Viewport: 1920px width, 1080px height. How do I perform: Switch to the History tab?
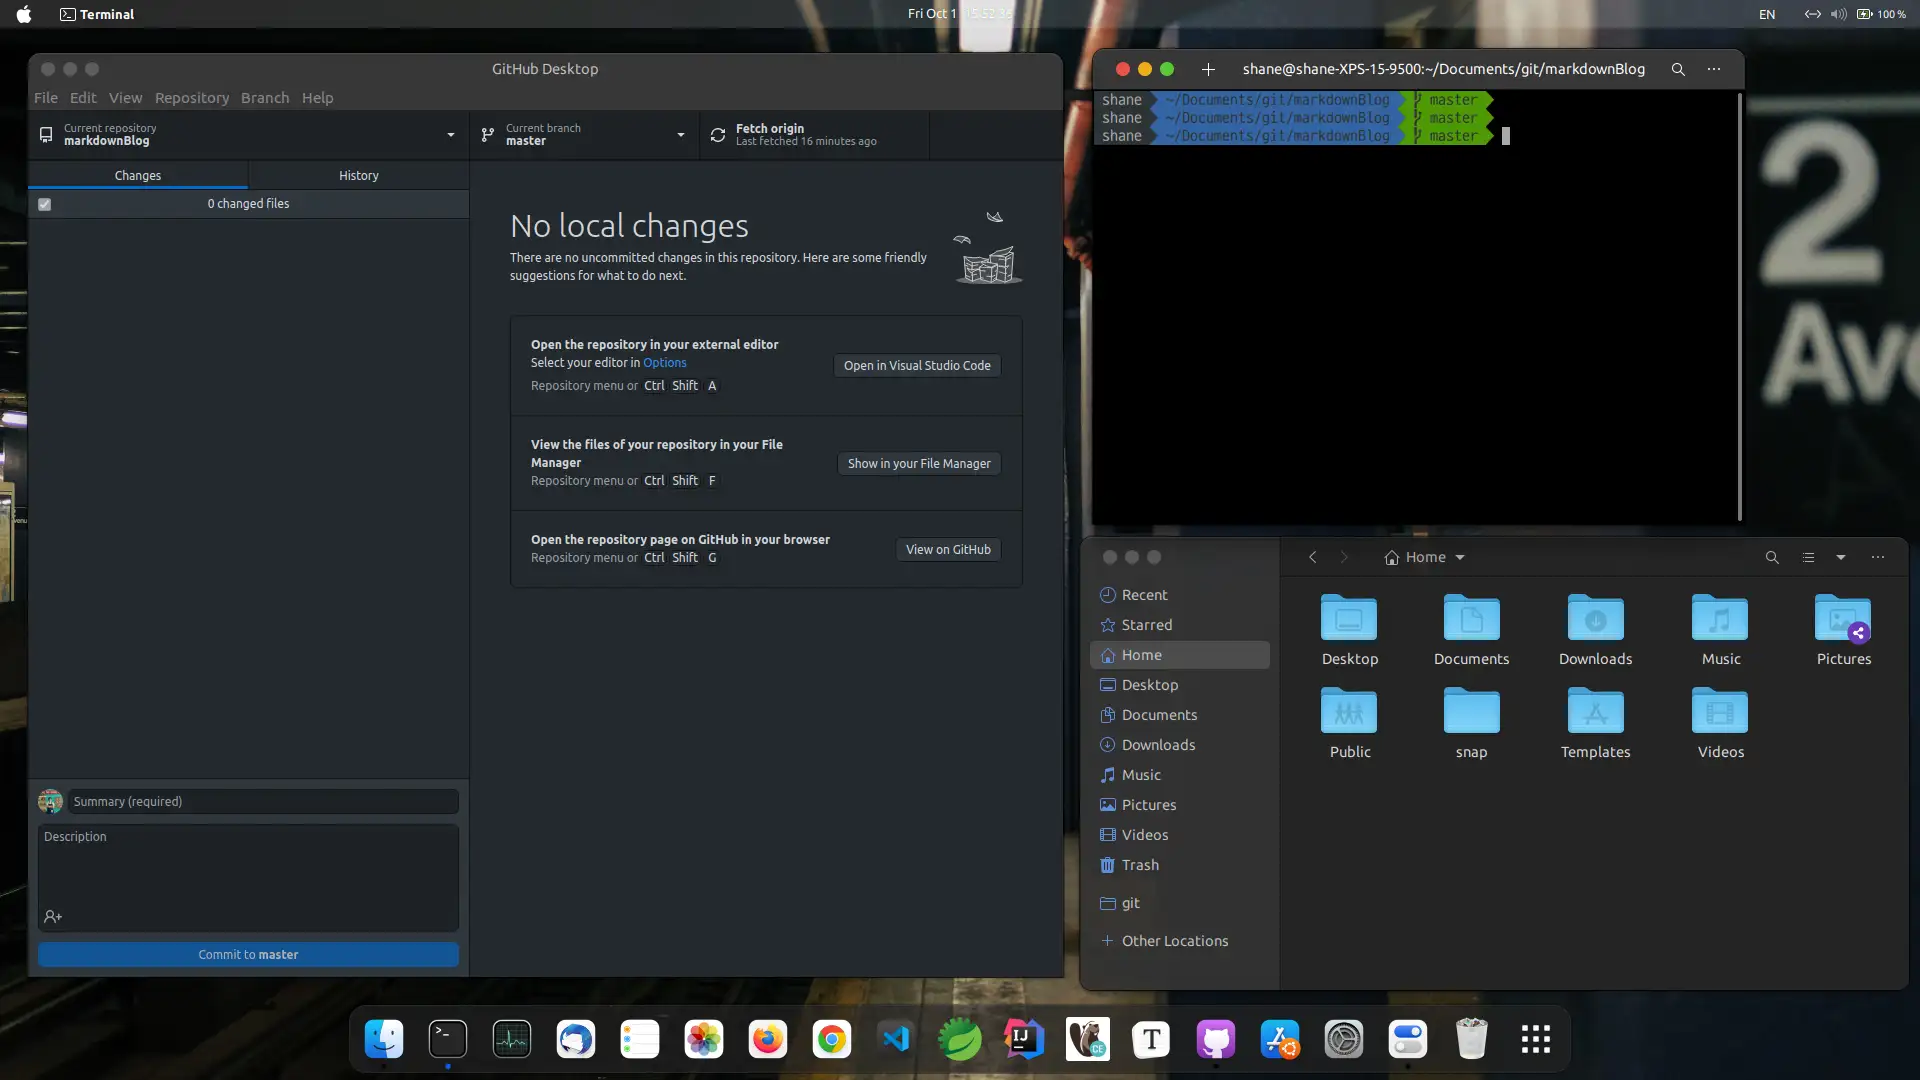click(358, 176)
